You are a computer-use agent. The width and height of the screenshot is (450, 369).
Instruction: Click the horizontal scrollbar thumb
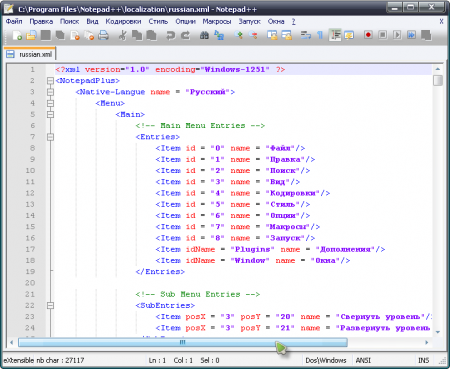(183, 342)
